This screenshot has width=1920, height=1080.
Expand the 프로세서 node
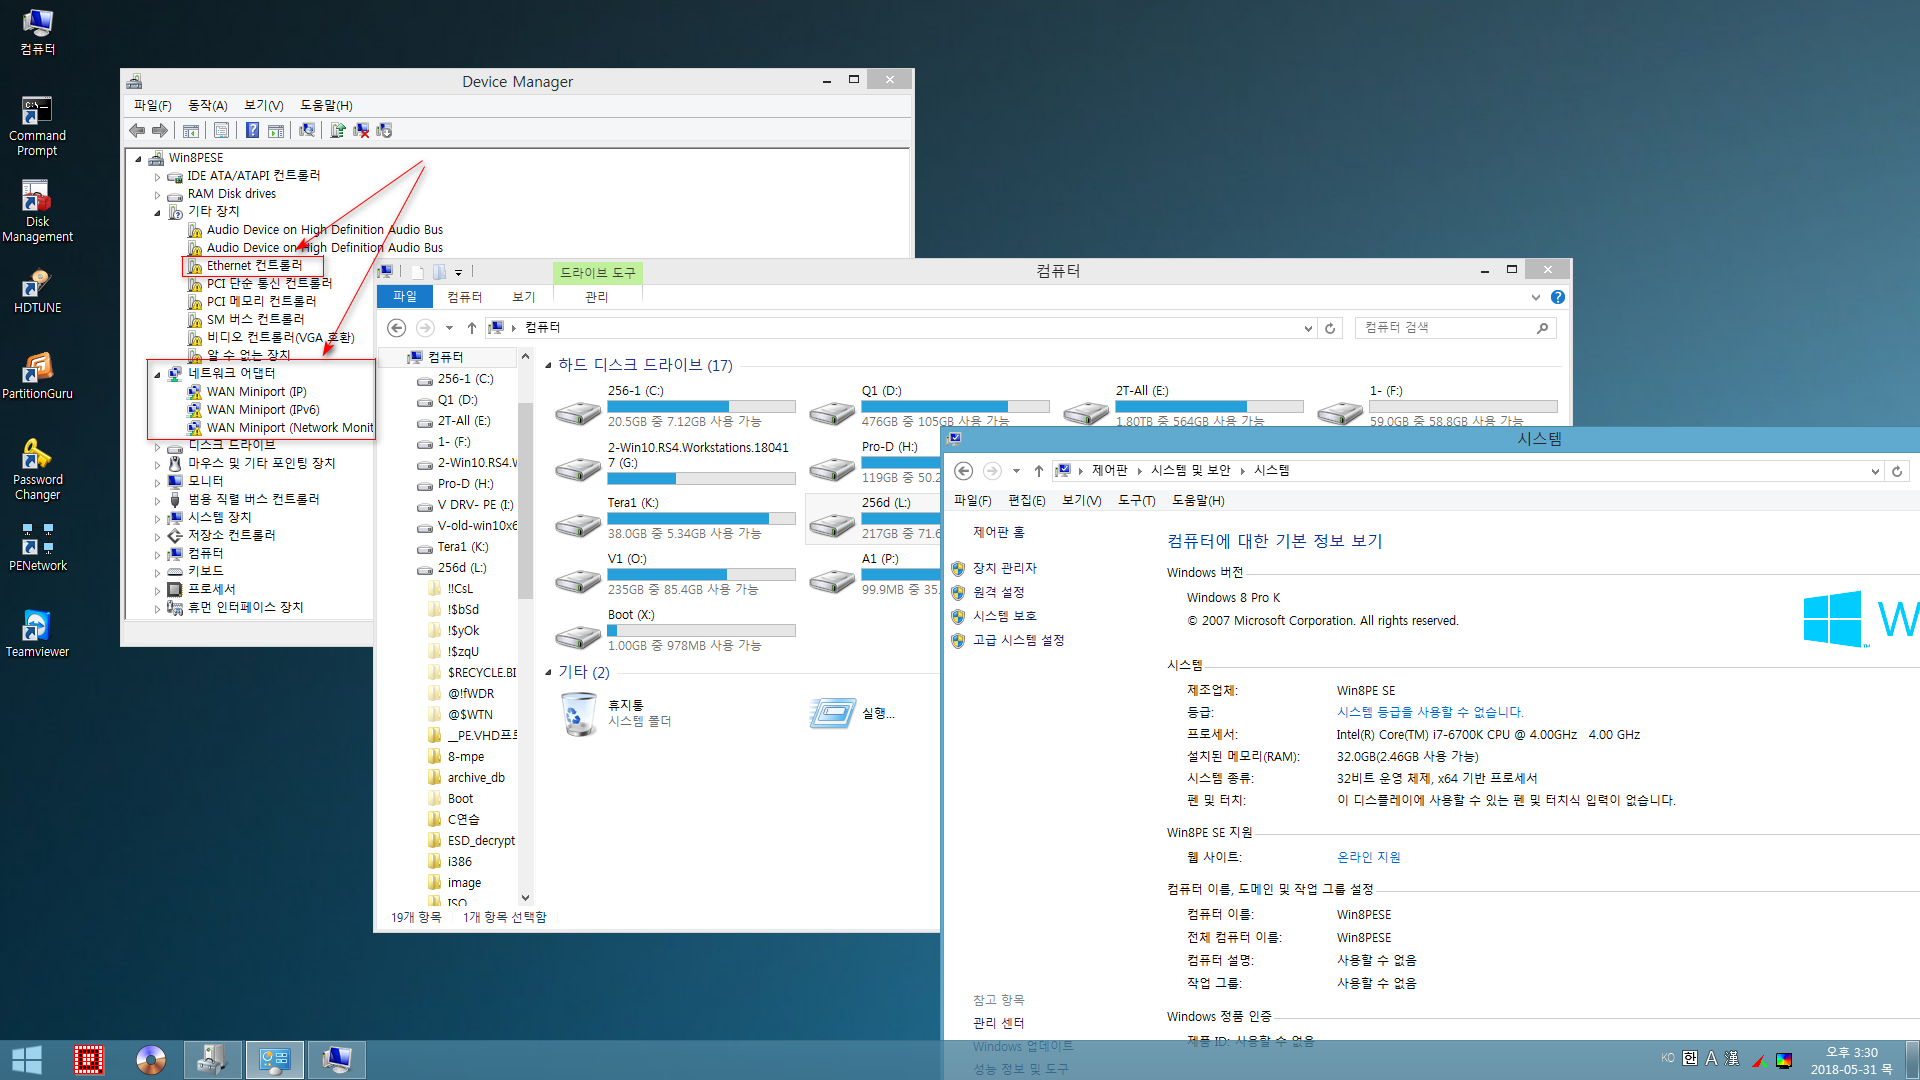point(157,590)
